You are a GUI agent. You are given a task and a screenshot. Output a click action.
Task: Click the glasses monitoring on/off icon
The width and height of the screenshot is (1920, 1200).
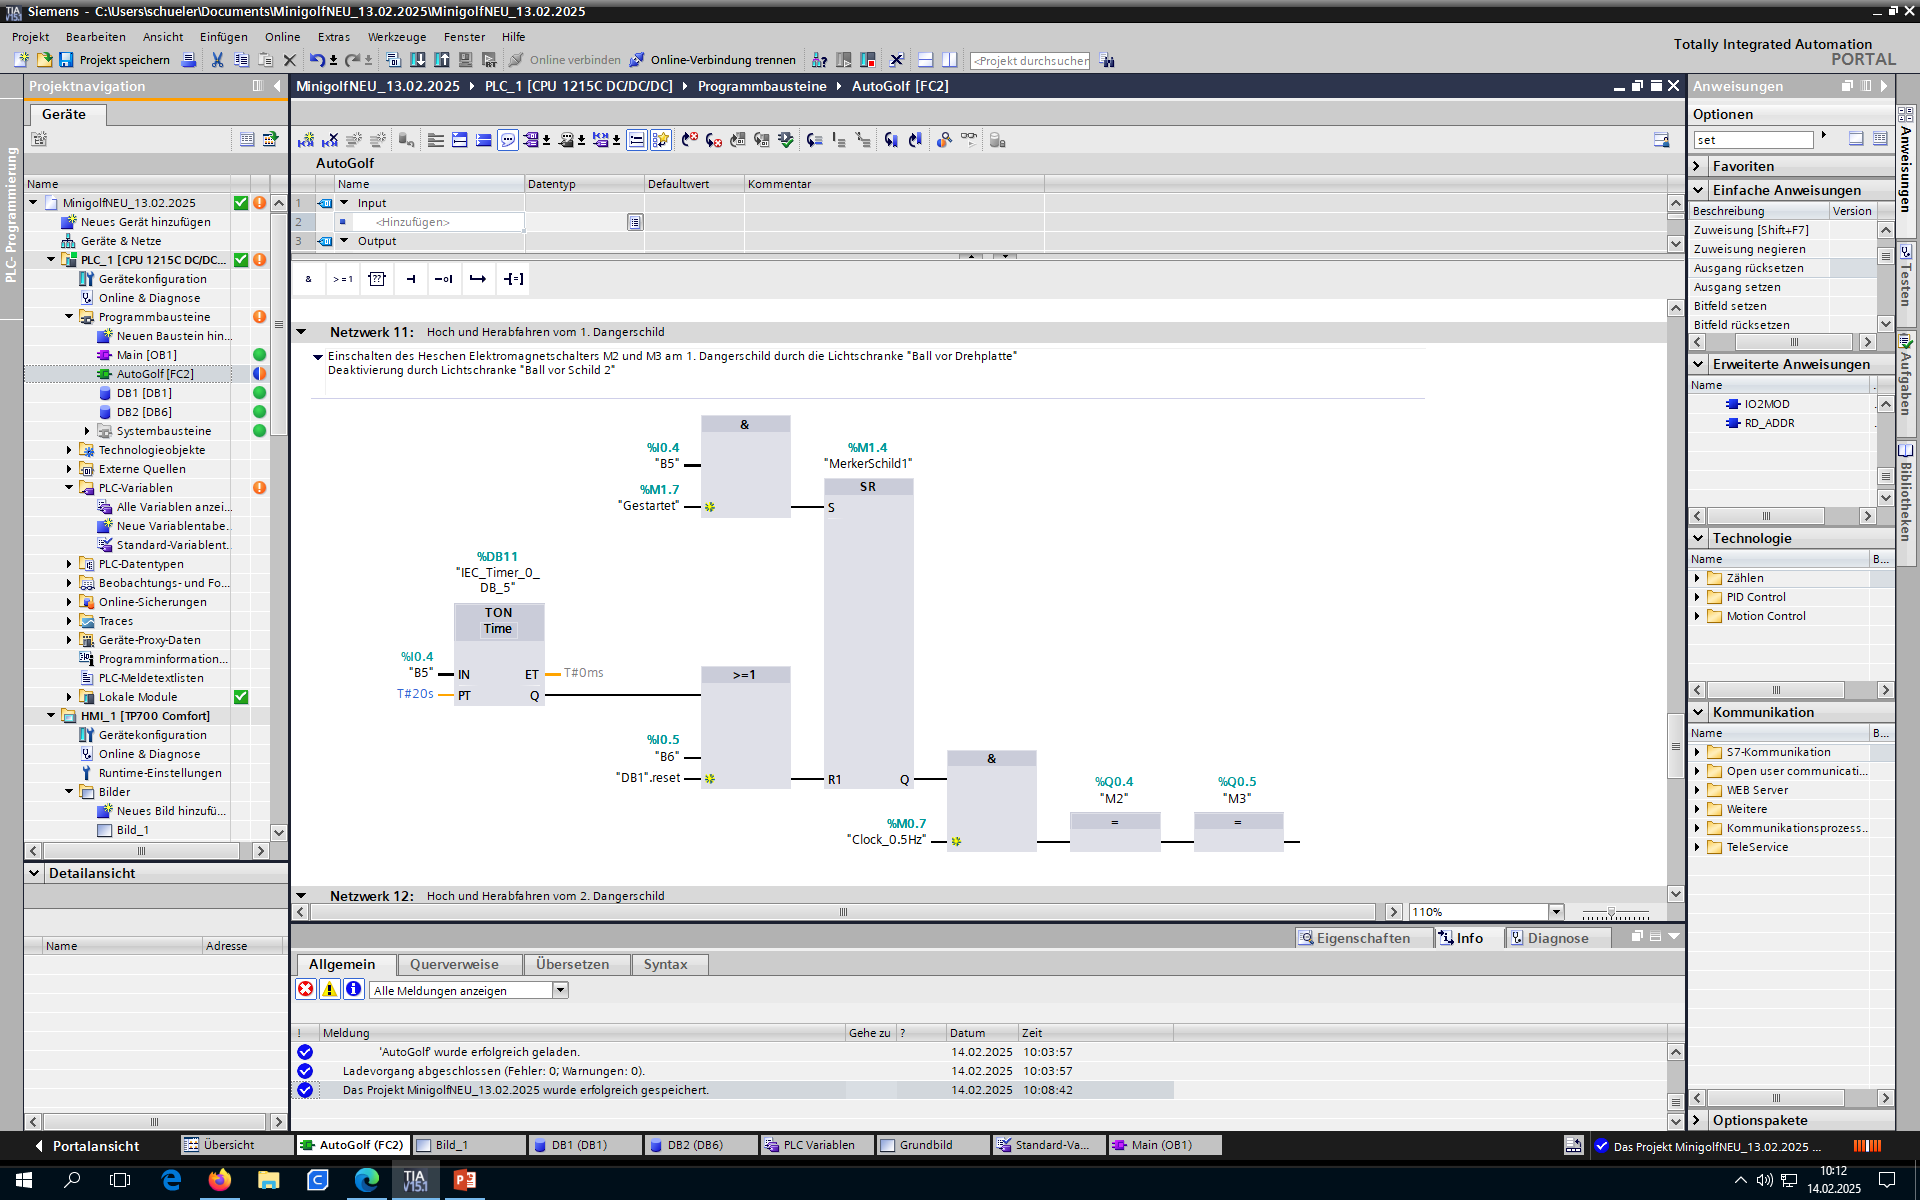click(968, 140)
